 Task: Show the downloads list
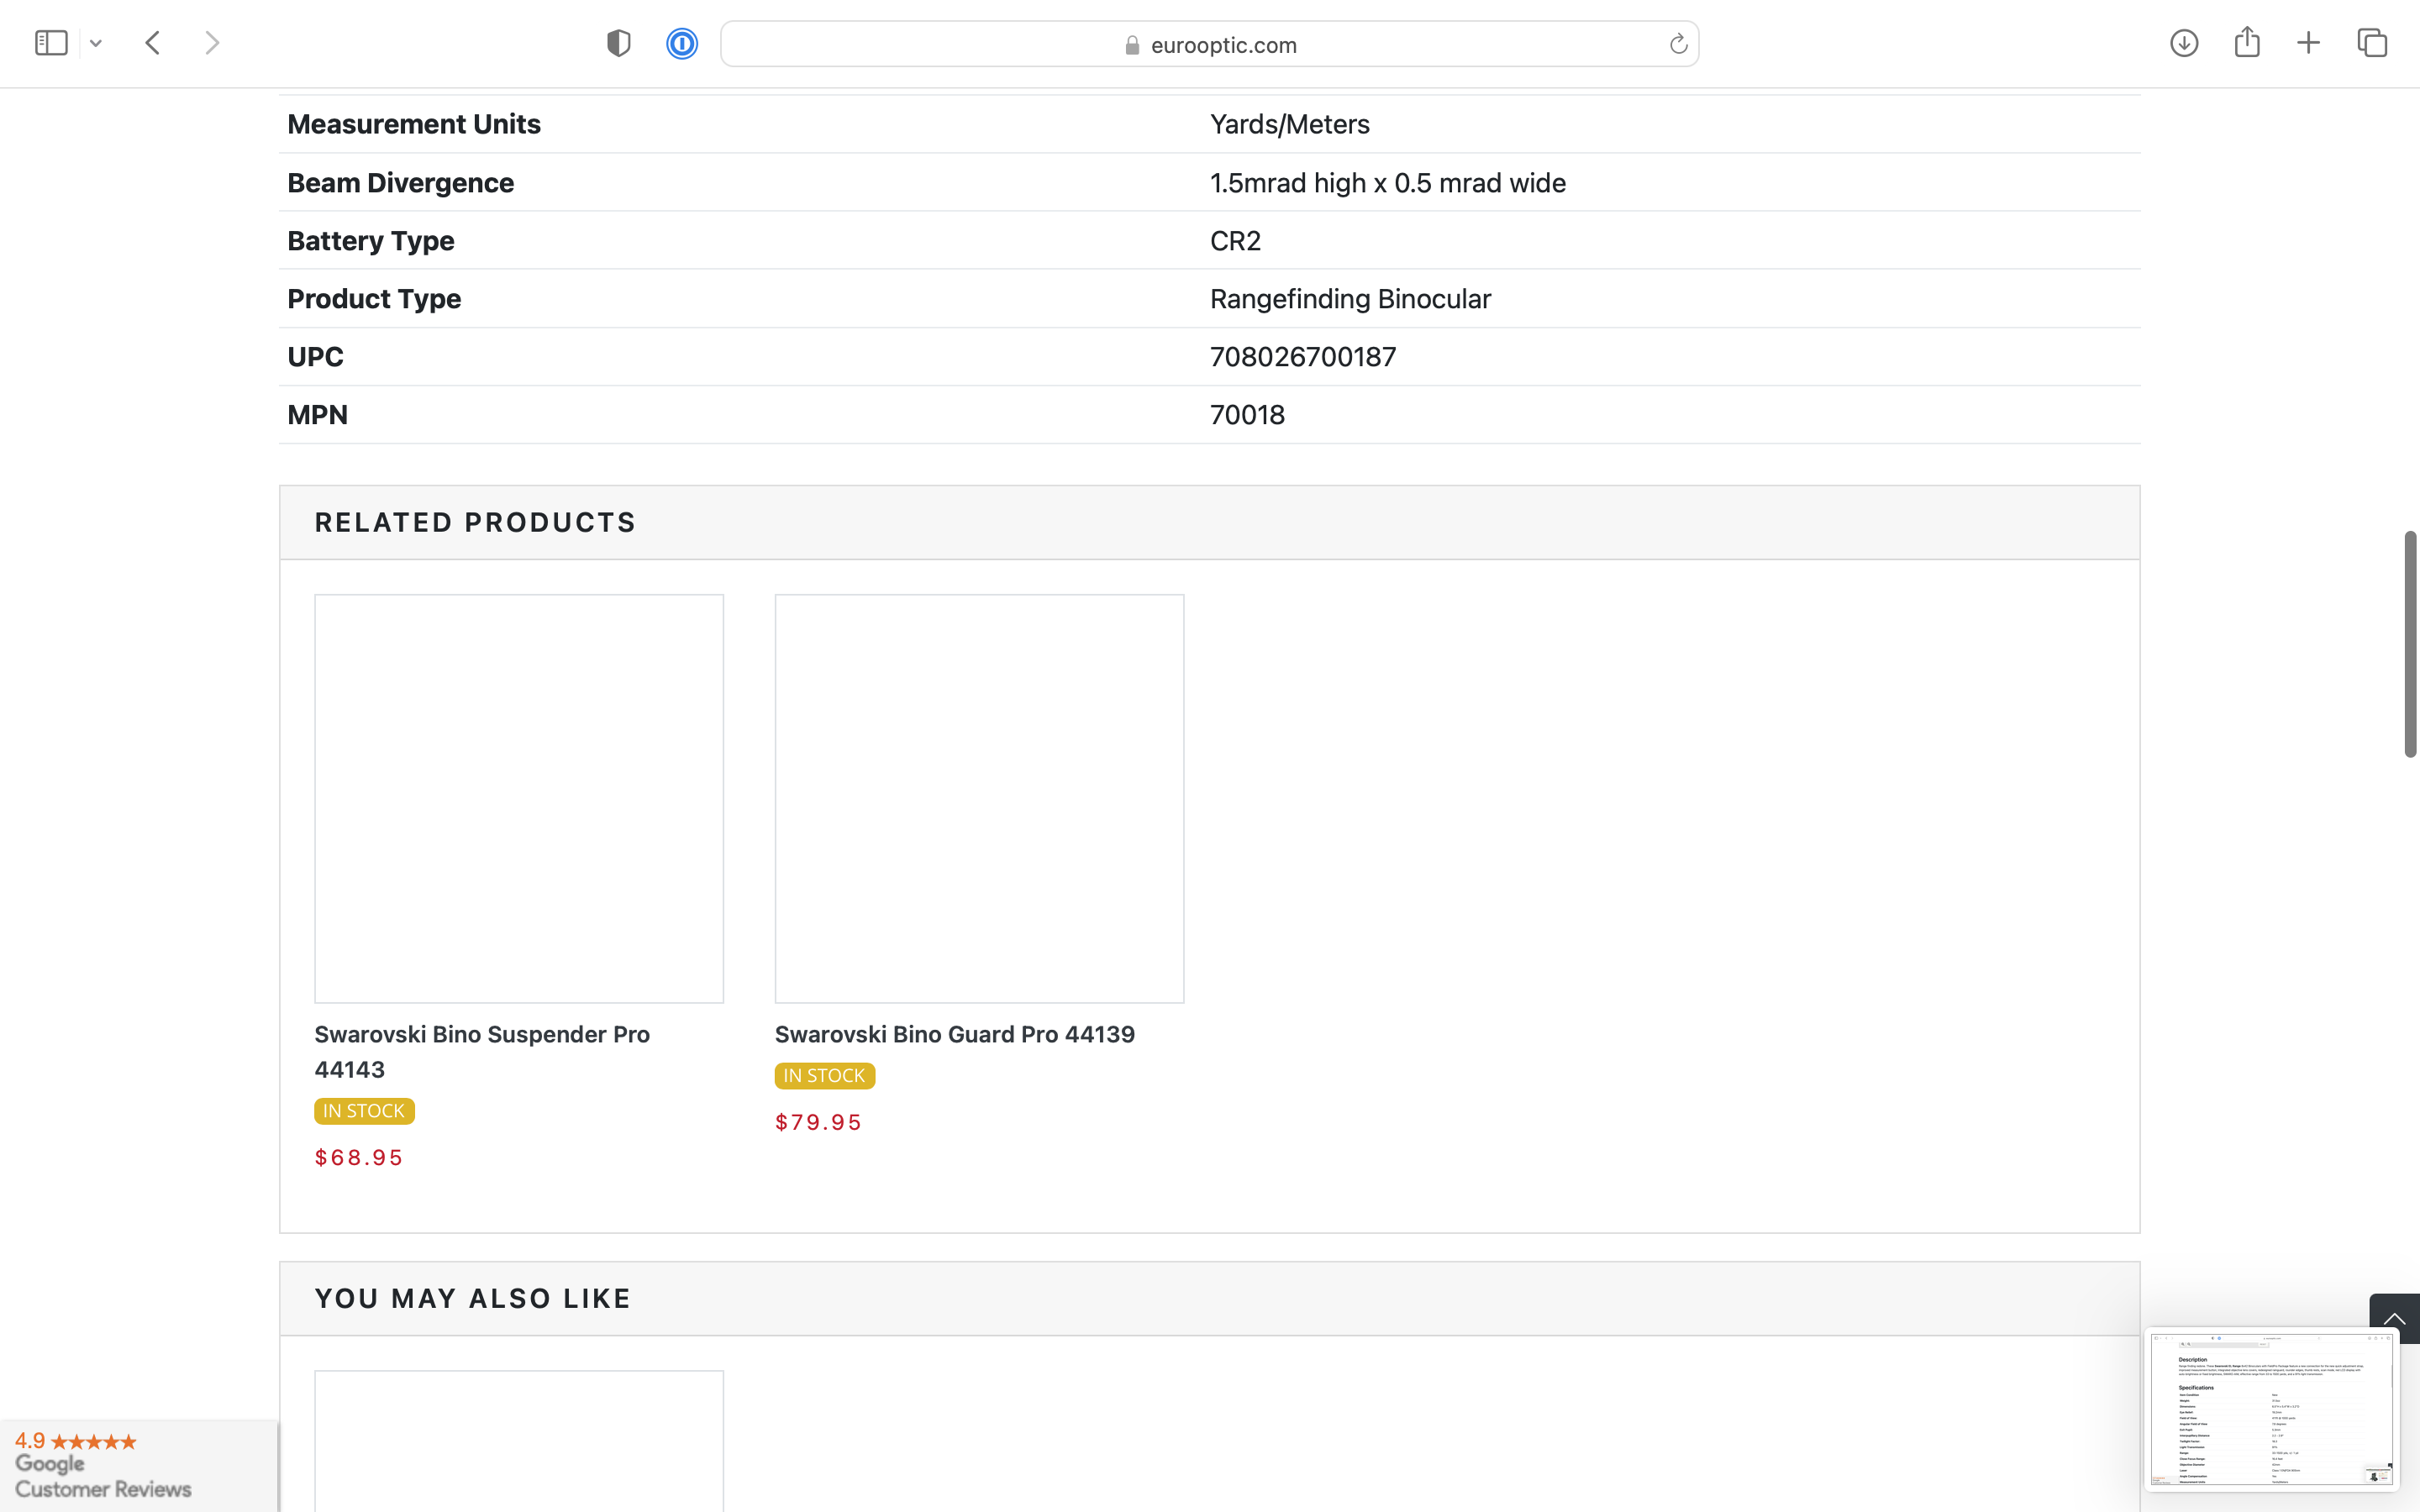pos(2184,43)
